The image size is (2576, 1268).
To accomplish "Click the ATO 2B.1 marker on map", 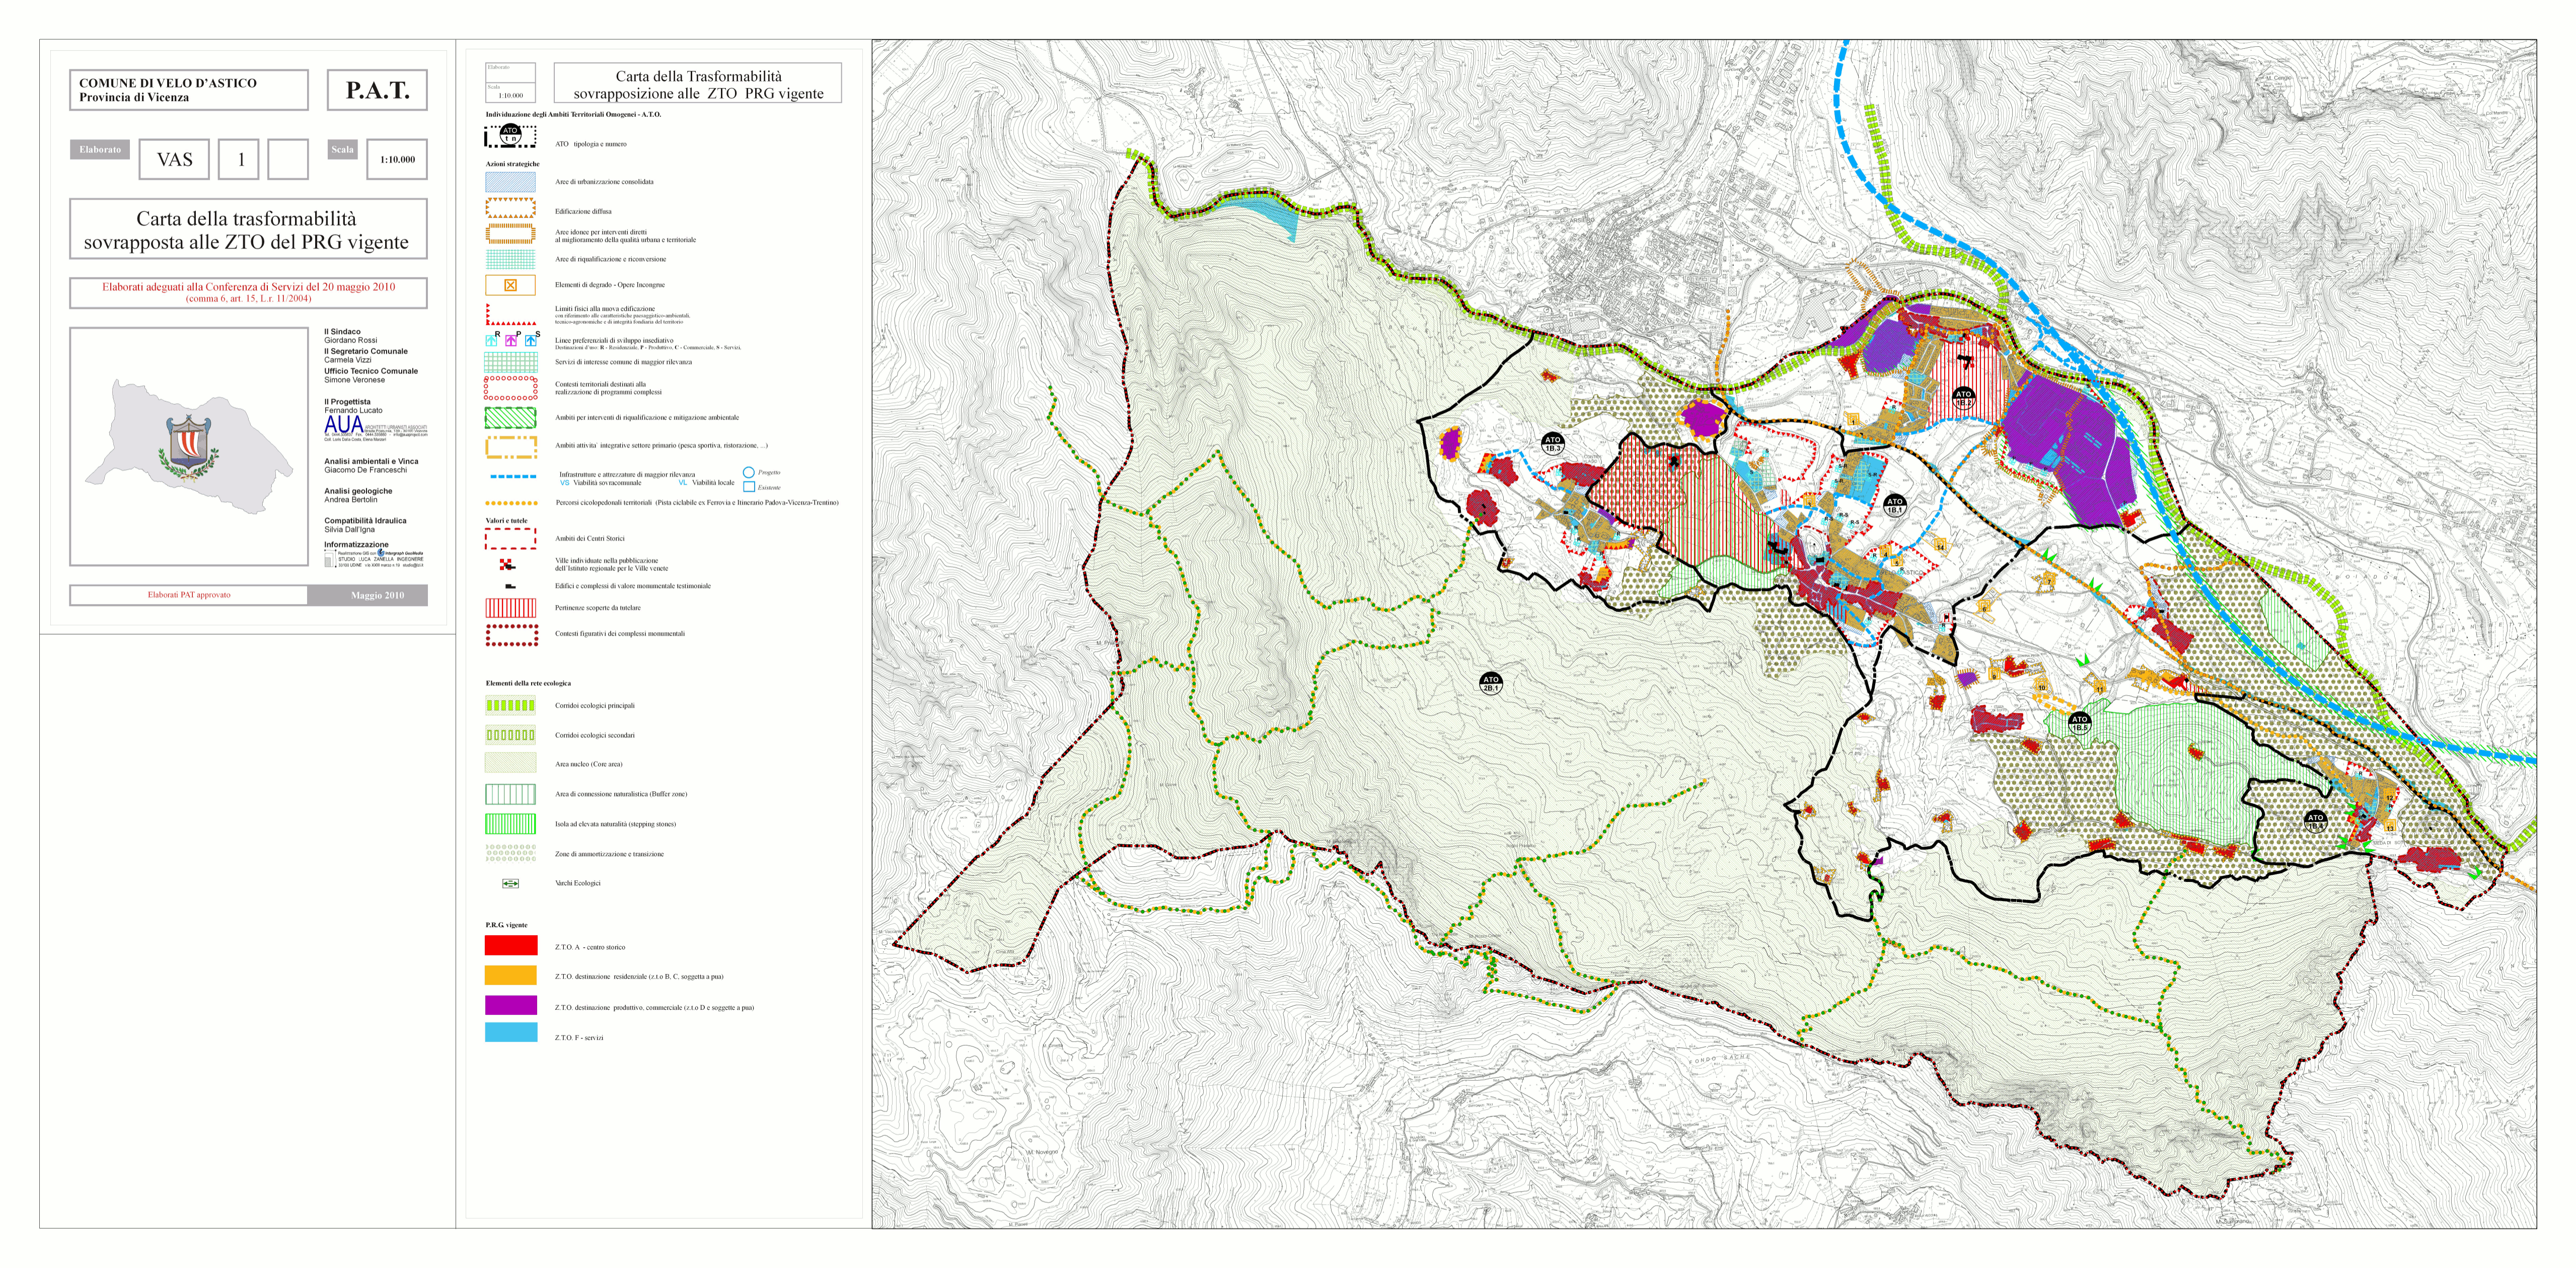I will coord(1490,684).
